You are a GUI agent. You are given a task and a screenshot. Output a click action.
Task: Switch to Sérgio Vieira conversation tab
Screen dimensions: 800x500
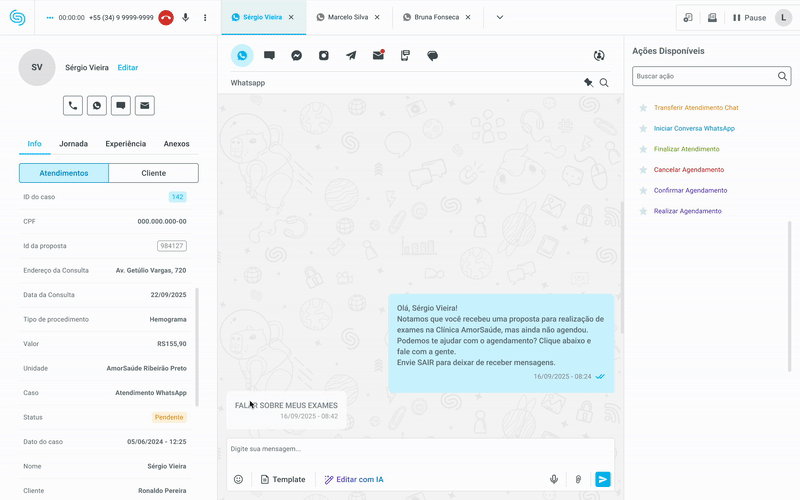262,17
